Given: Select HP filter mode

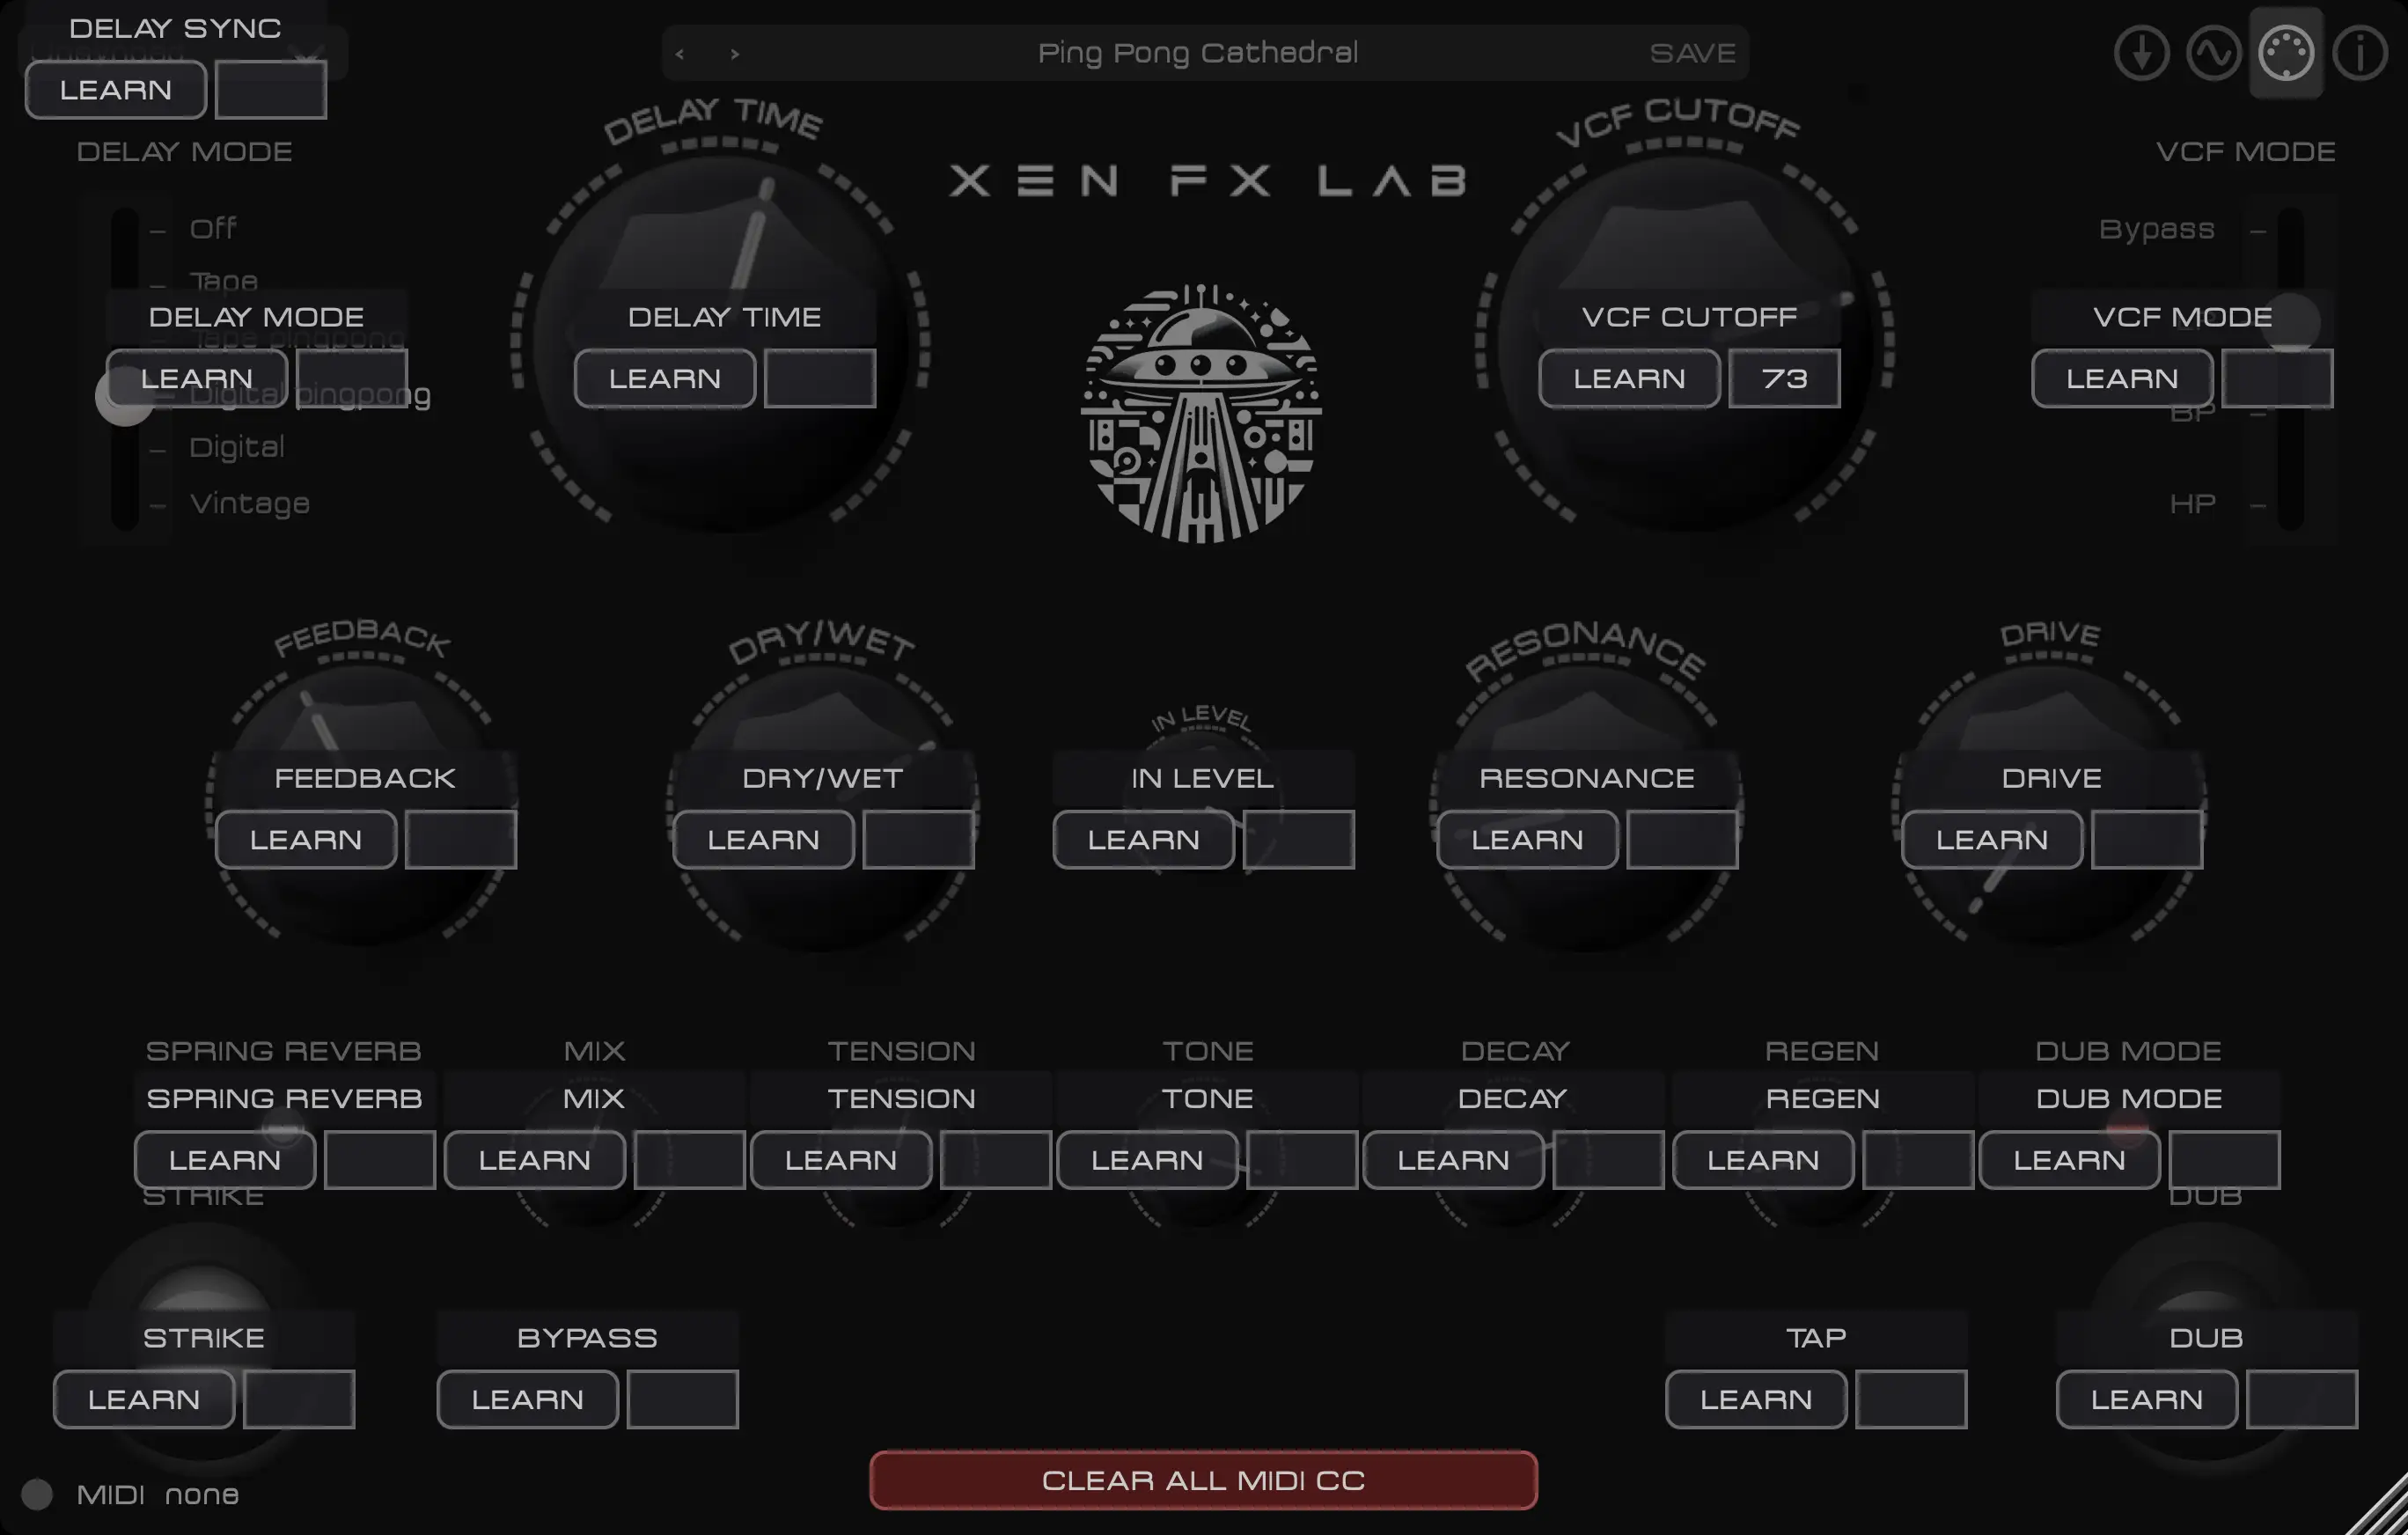Looking at the screenshot, I should click(x=2192, y=503).
